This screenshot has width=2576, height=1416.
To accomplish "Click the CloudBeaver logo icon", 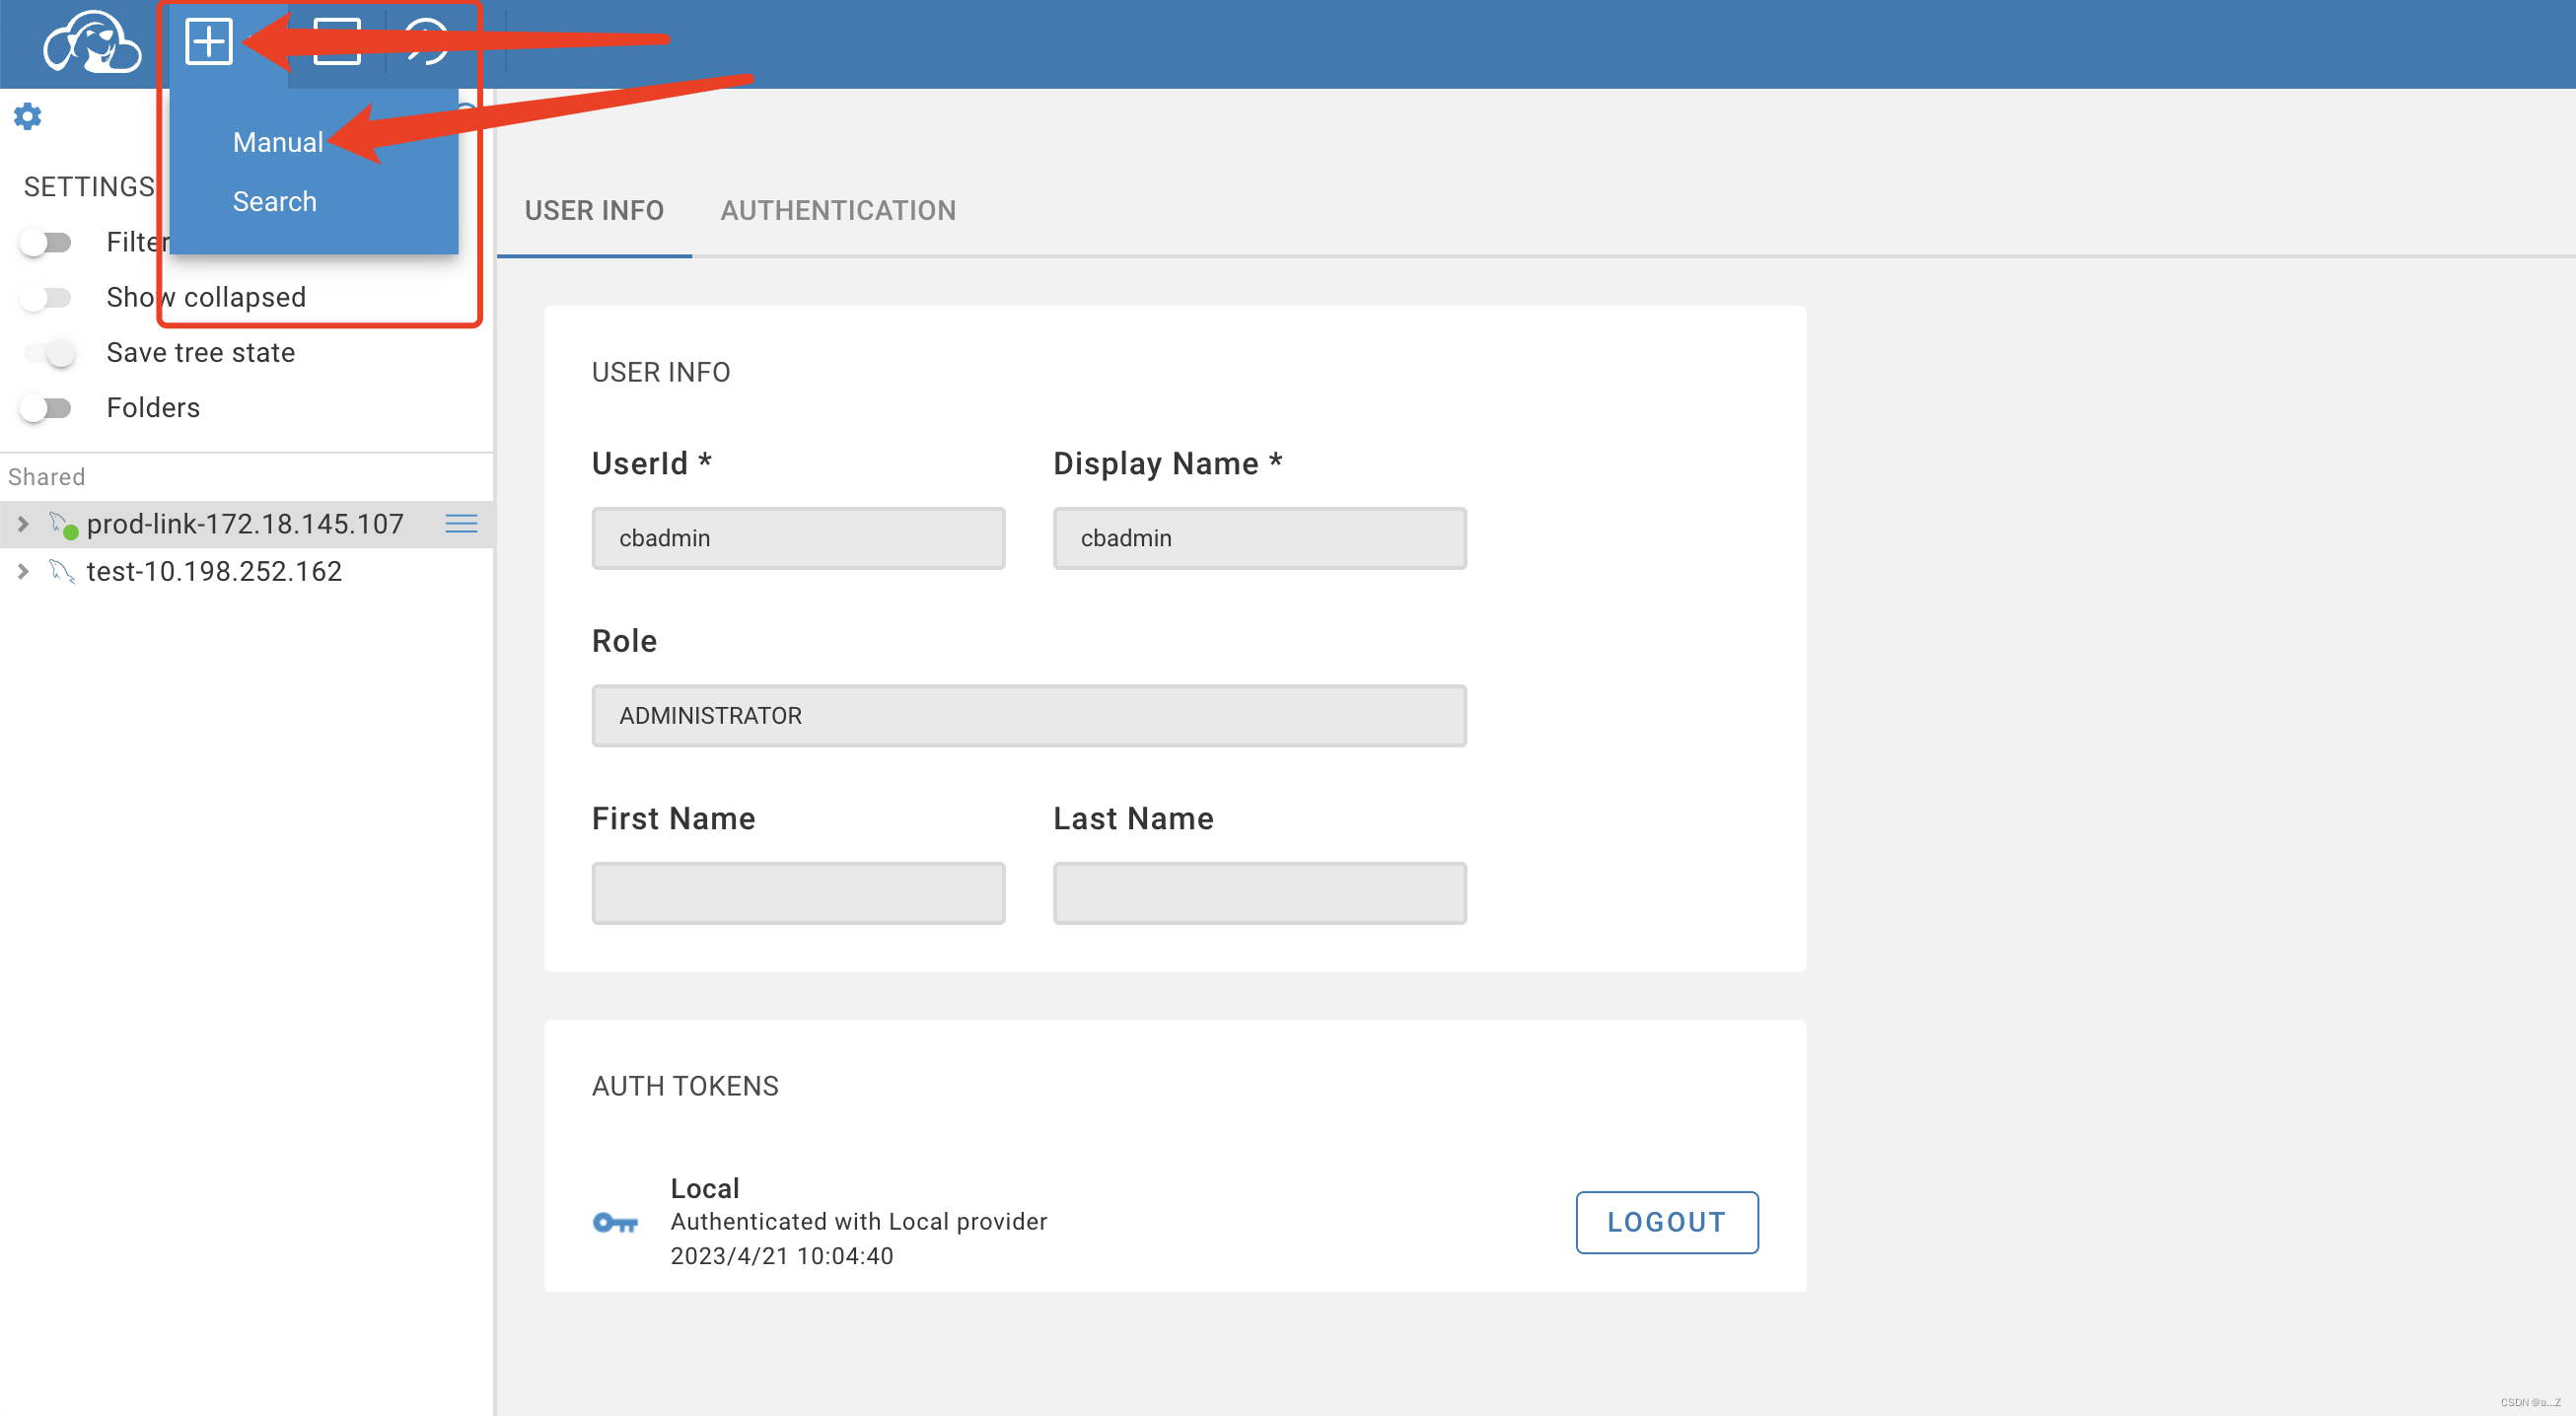I will [x=91, y=43].
